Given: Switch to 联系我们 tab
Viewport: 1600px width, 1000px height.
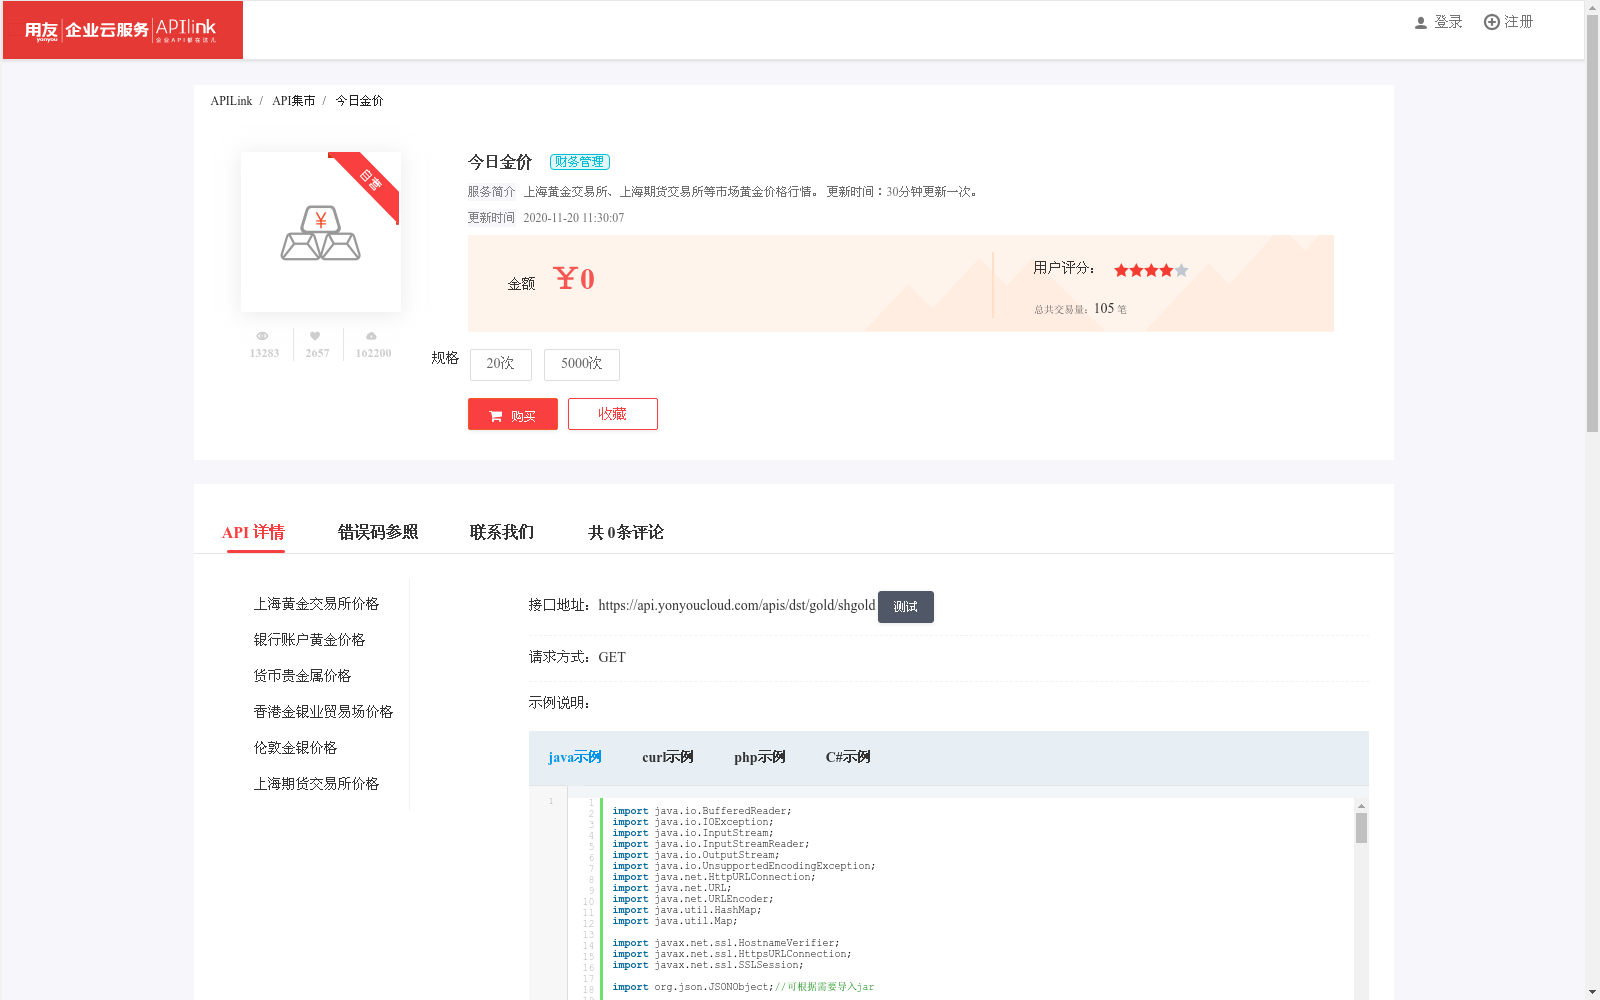Looking at the screenshot, I should click(x=502, y=532).
